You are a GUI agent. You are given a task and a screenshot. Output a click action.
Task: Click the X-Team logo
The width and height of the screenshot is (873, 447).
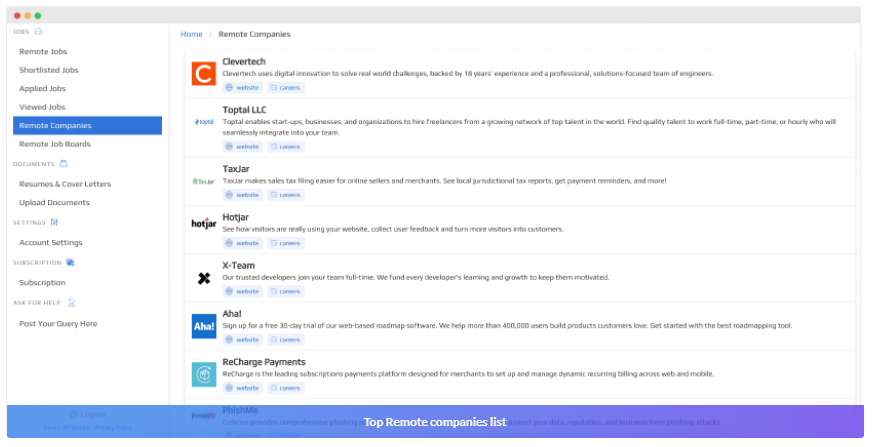204,278
